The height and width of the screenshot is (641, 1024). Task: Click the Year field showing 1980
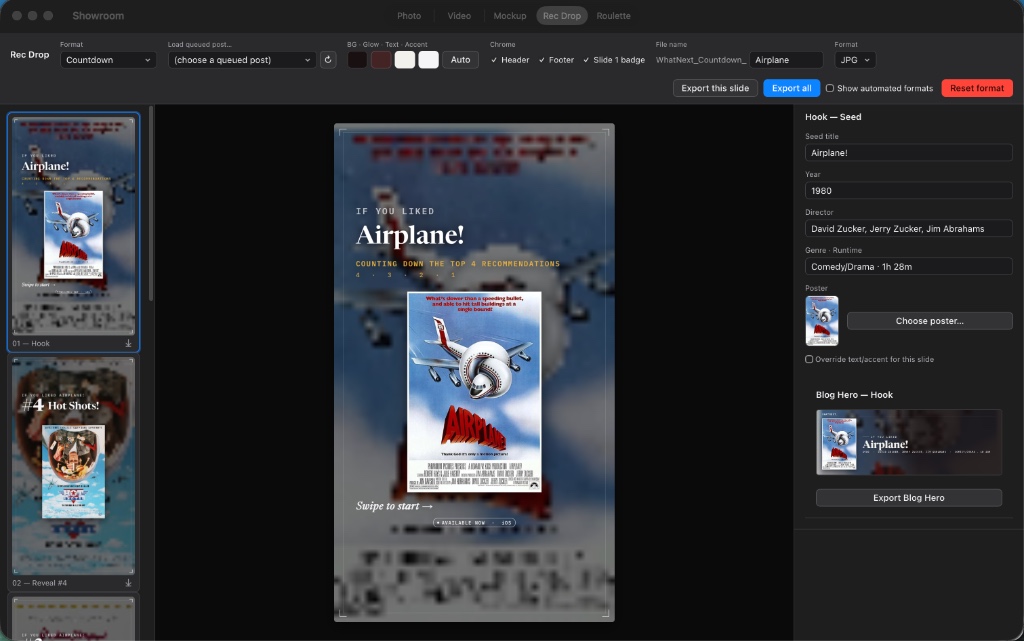[x=908, y=191]
